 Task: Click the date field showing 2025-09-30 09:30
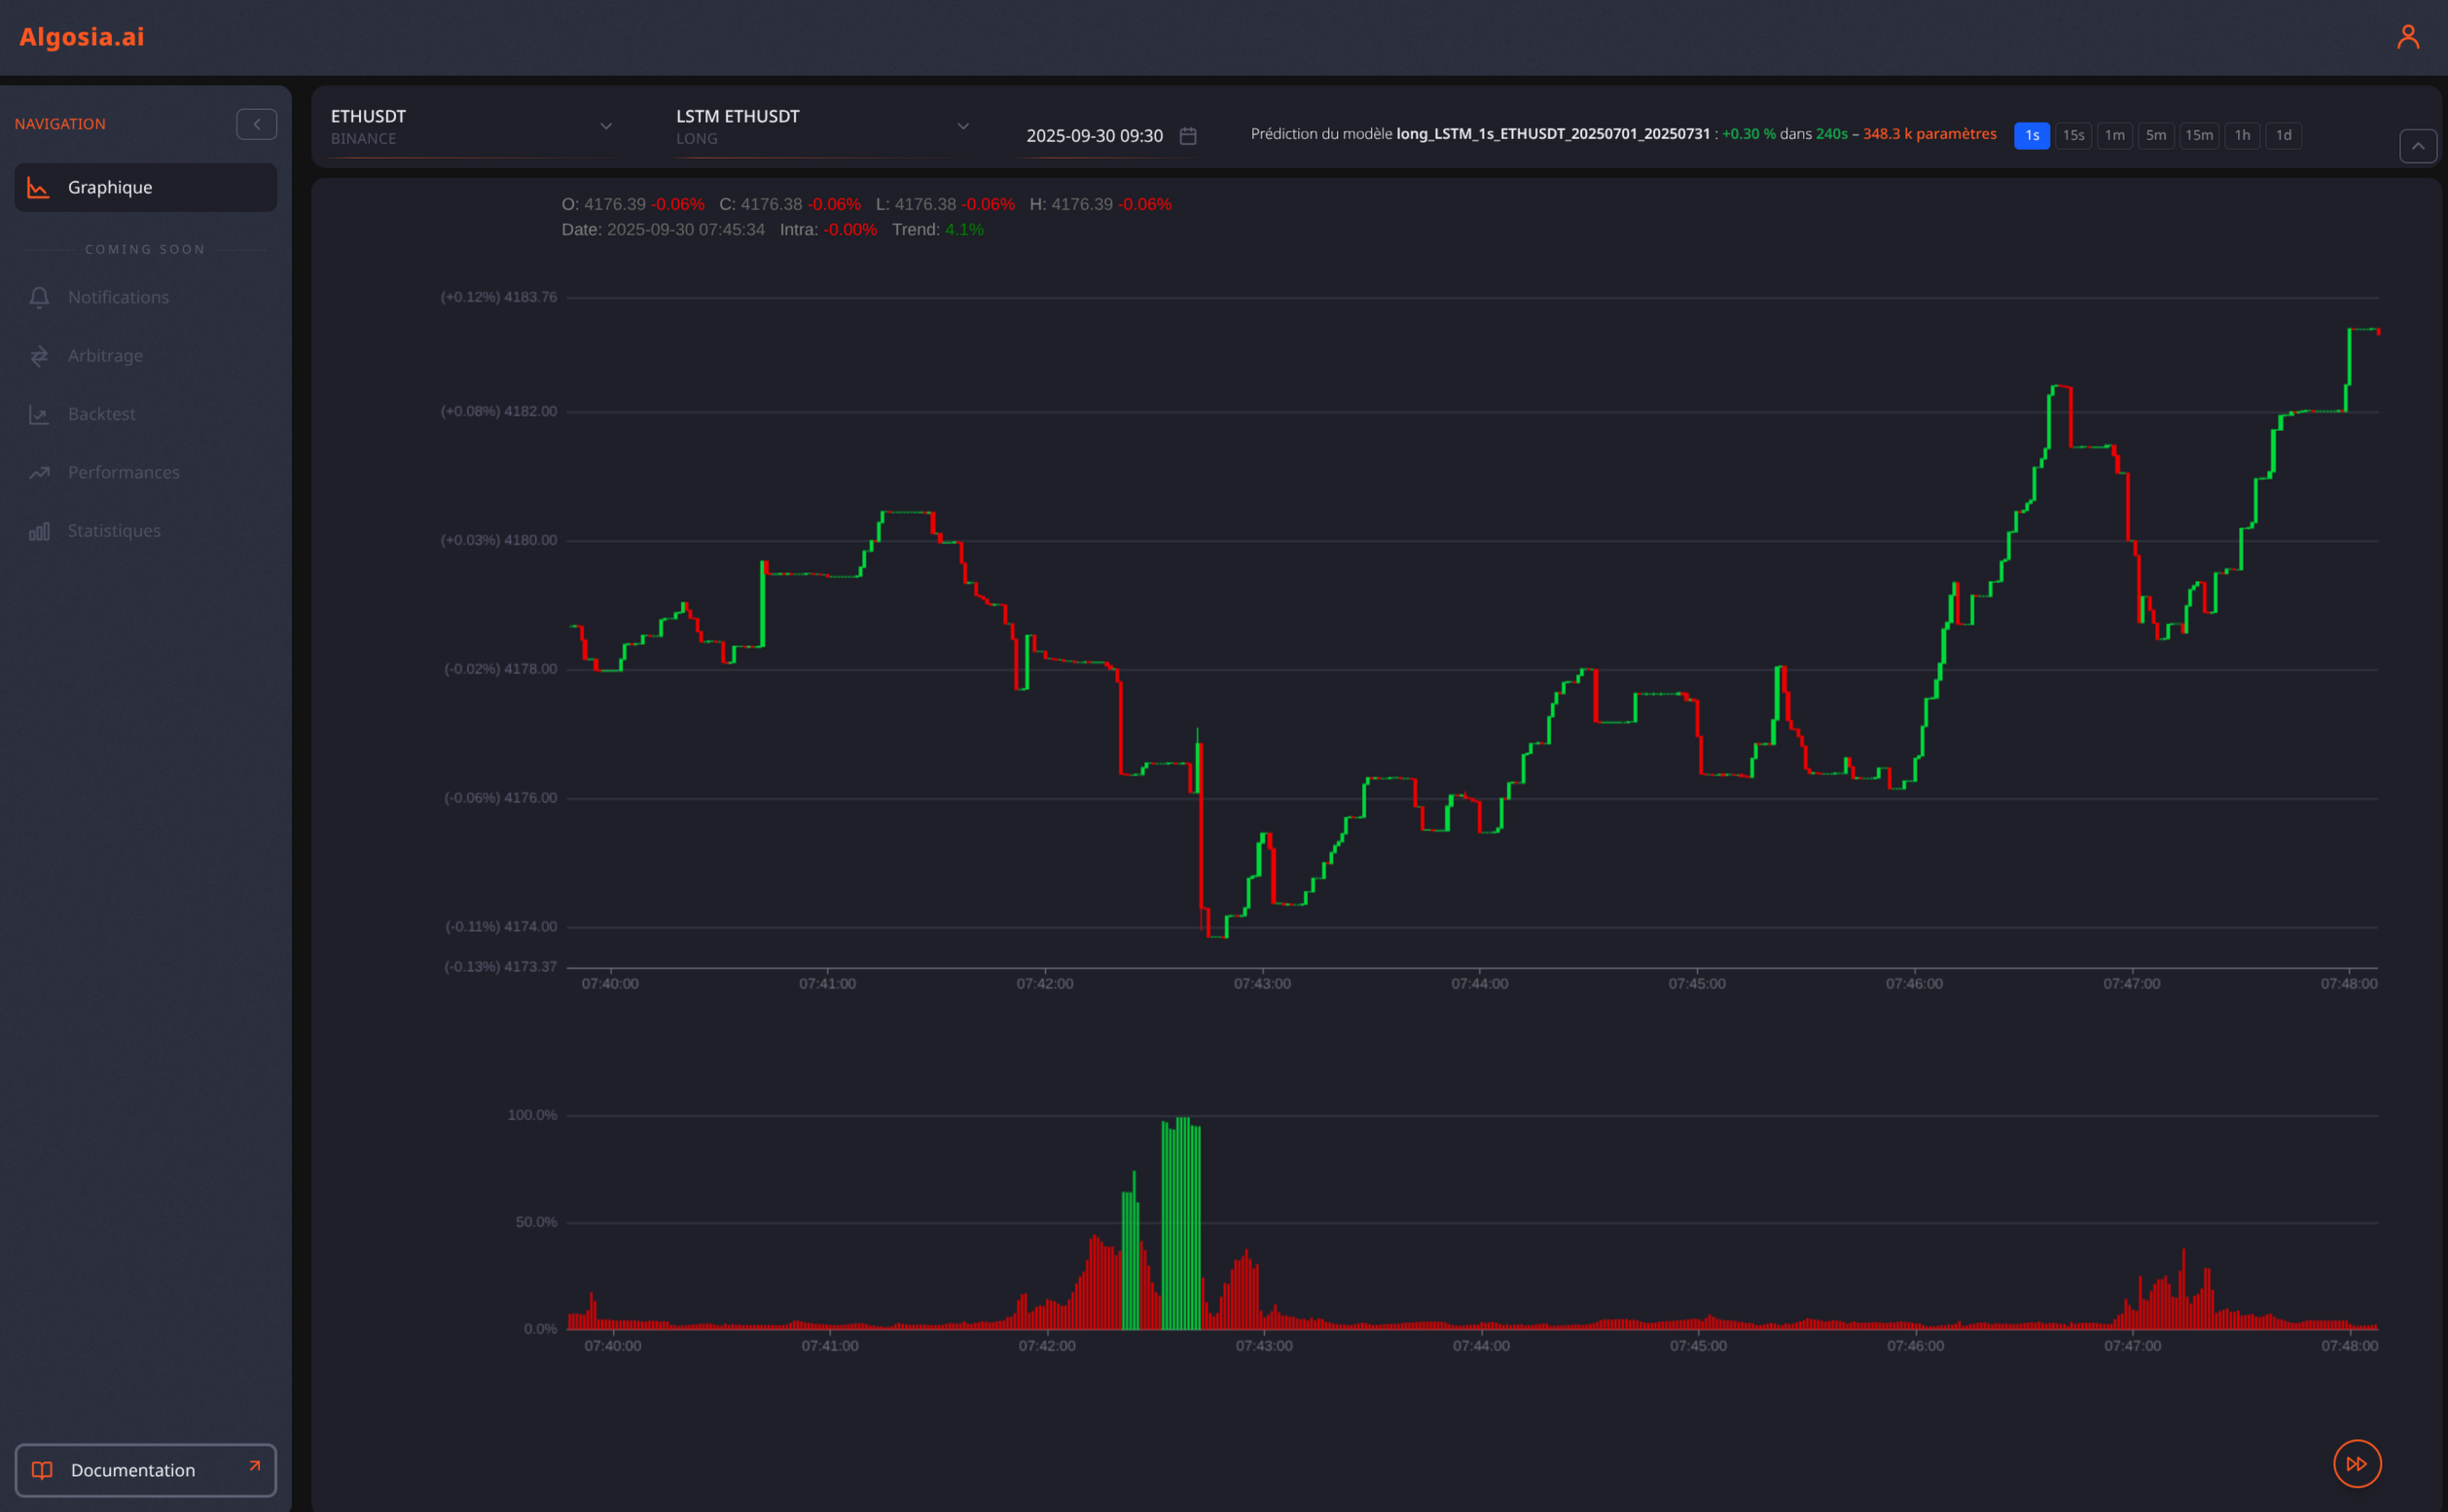pyautogui.click(x=1095, y=136)
